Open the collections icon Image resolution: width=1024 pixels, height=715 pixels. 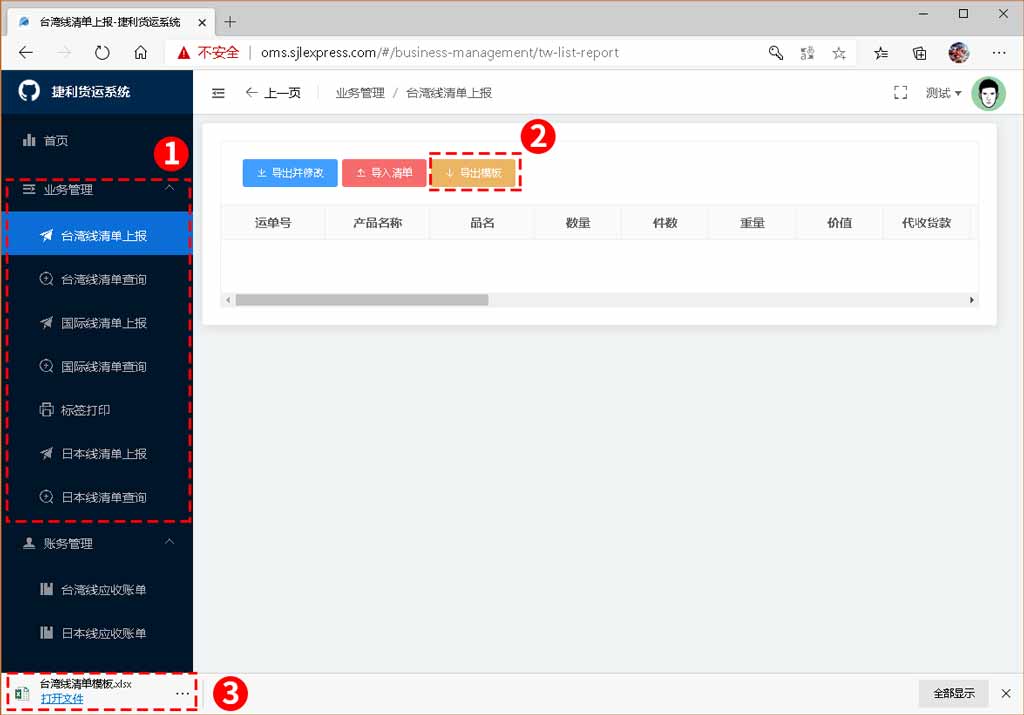[920, 53]
